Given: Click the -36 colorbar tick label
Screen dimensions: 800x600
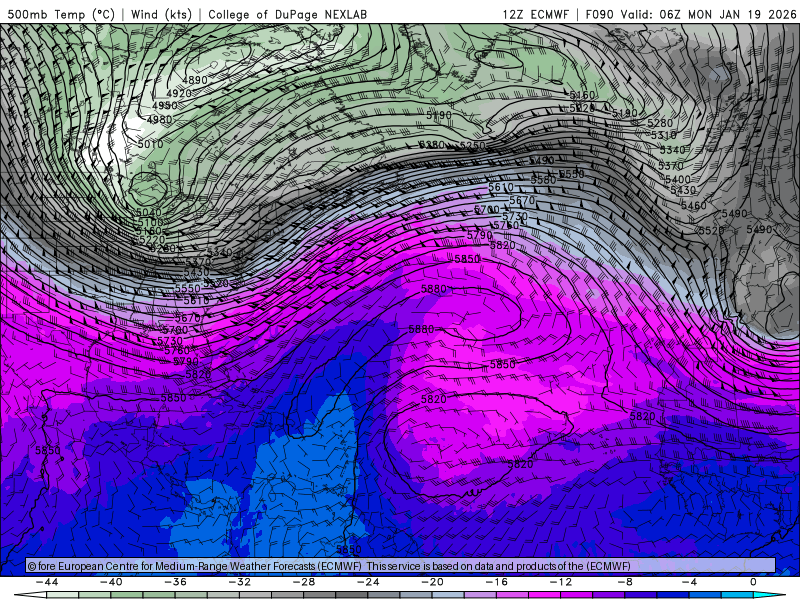Looking at the screenshot, I should click(x=175, y=582).
